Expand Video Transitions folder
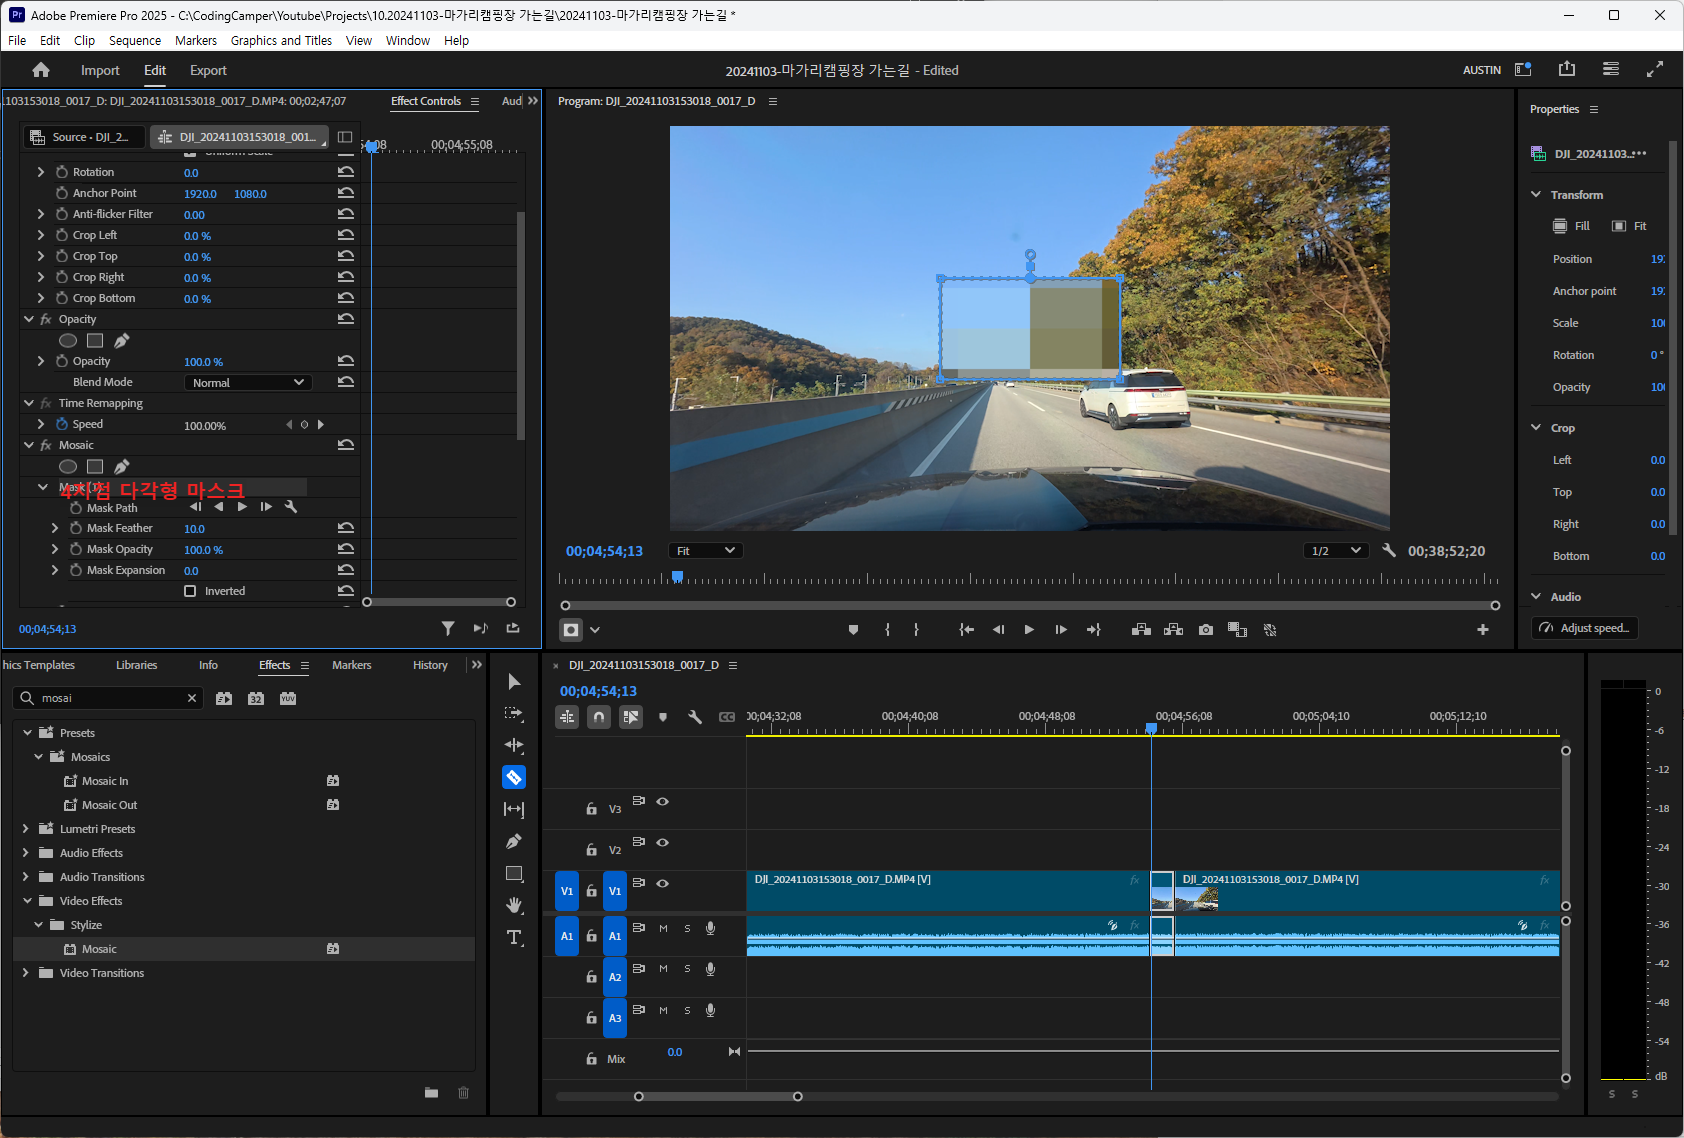Image resolution: width=1684 pixels, height=1138 pixels. pyautogui.click(x=26, y=973)
